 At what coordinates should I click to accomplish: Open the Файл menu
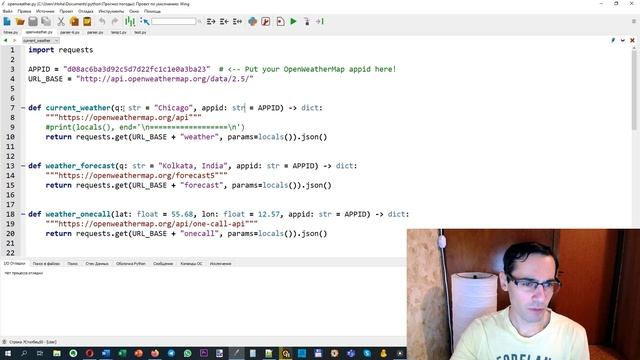pos(7,11)
